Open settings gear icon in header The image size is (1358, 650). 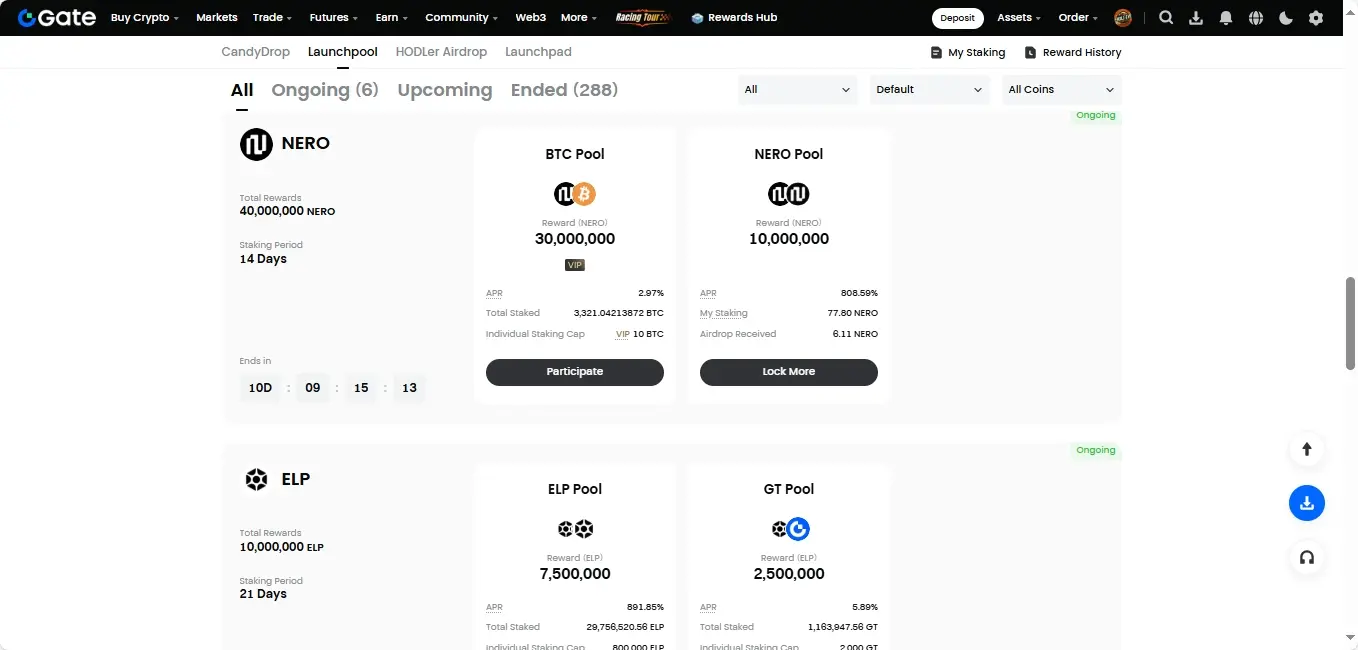(x=1316, y=17)
